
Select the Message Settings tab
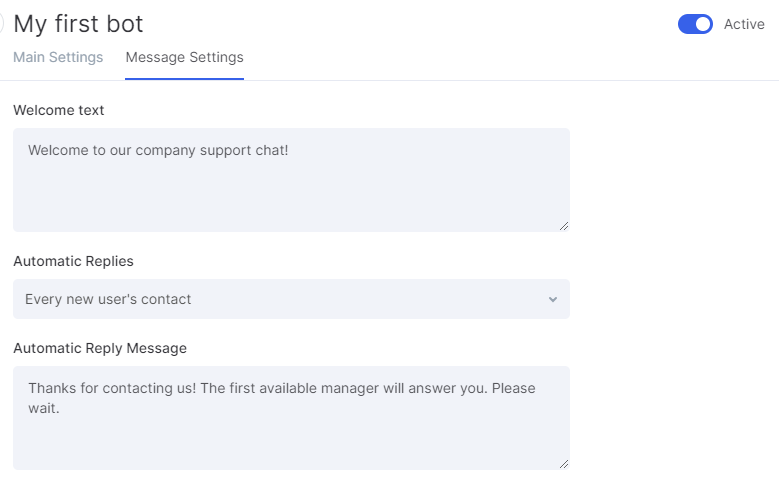coord(184,57)
